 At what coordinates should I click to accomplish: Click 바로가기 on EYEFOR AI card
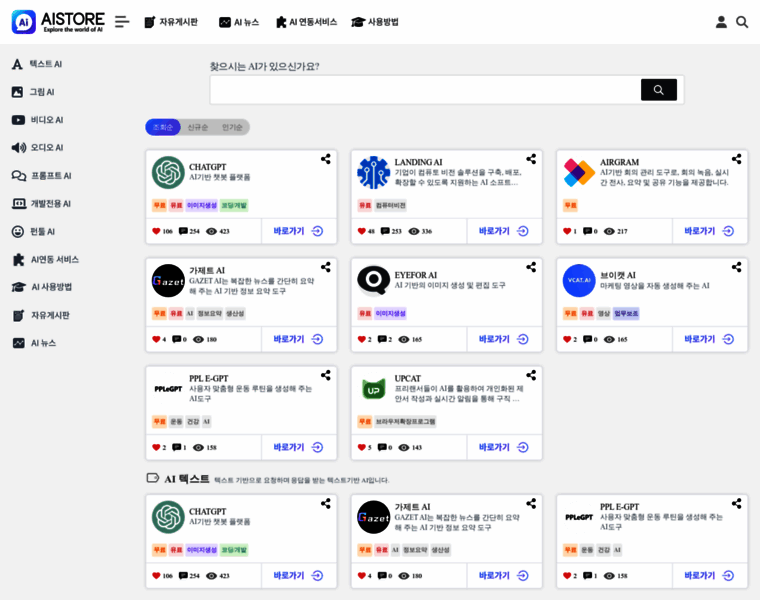tap(504, 339)
